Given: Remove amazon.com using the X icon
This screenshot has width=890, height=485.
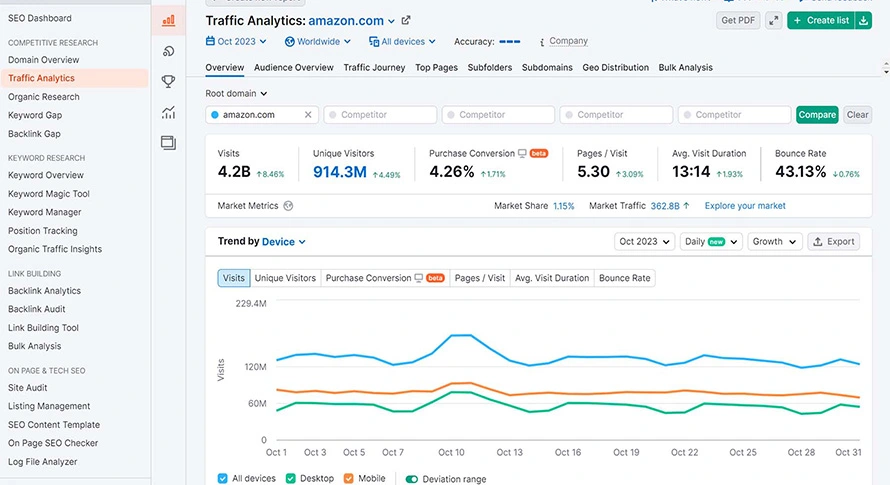Looking at the screenshot, I should tap(308, 115).
